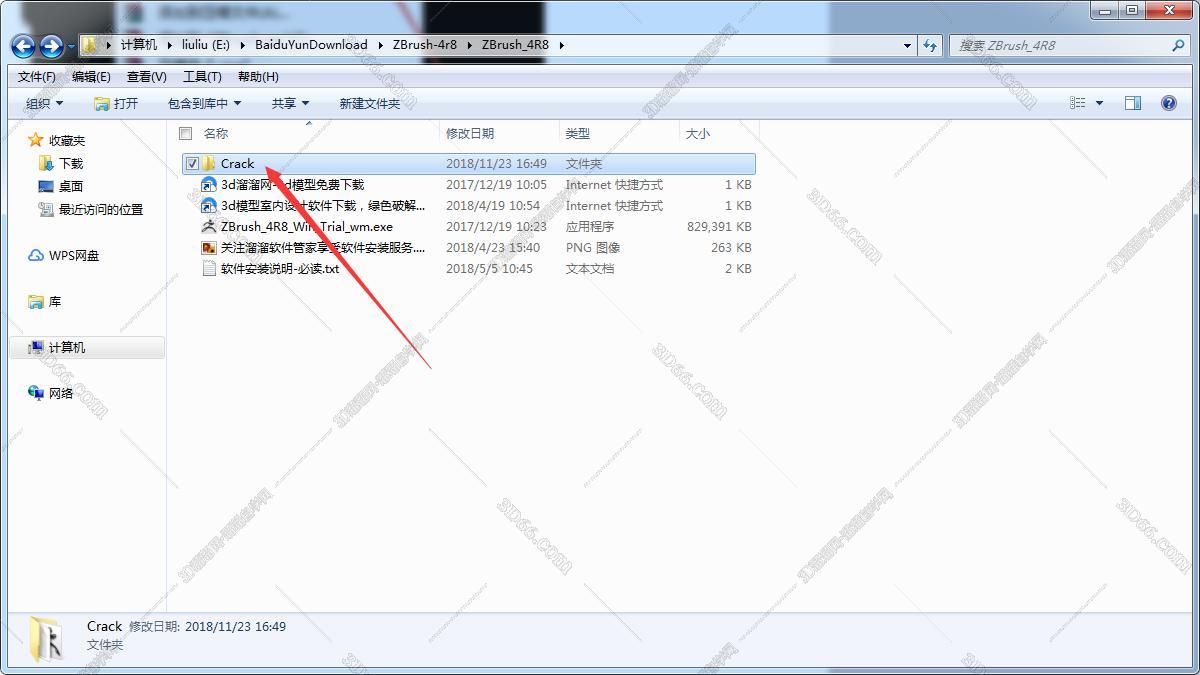Toggle the select-all checkbox in header

click(x=185, y=133)
